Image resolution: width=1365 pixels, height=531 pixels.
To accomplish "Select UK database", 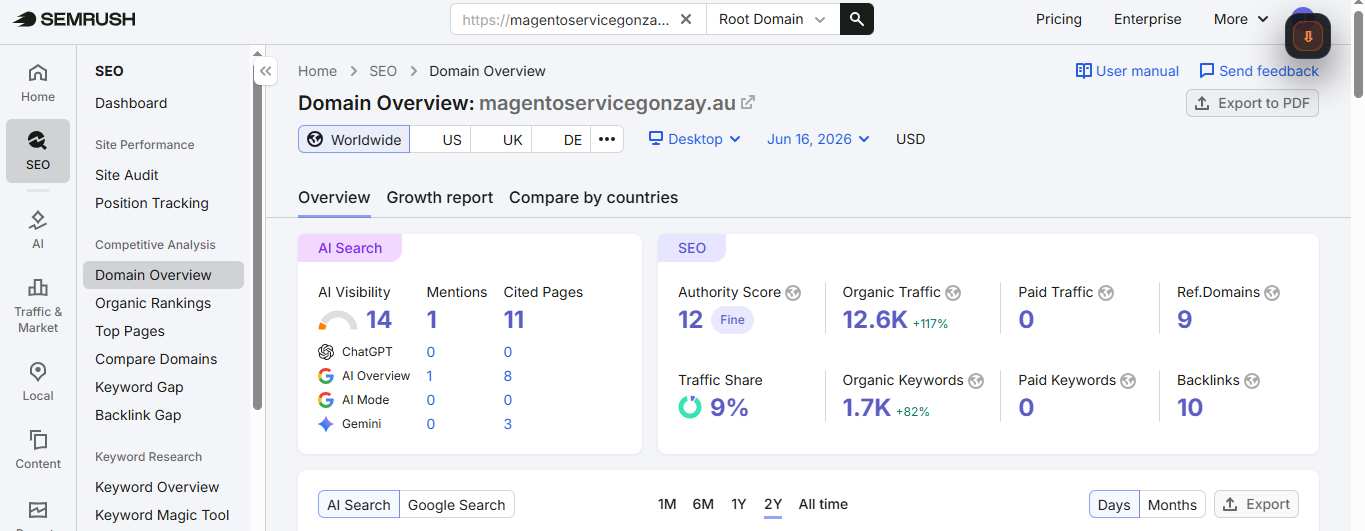I will click(502, 139).
